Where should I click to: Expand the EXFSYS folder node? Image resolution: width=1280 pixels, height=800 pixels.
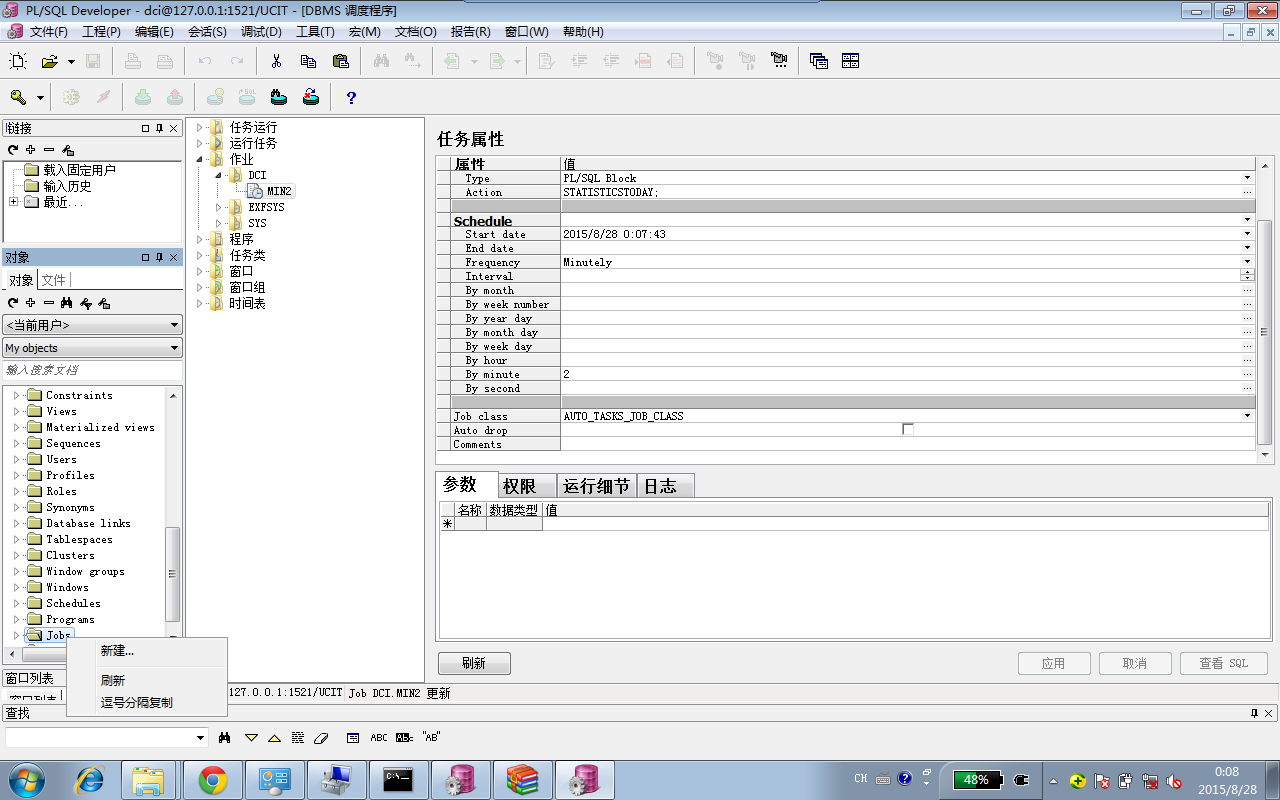(x=219, y=207)
